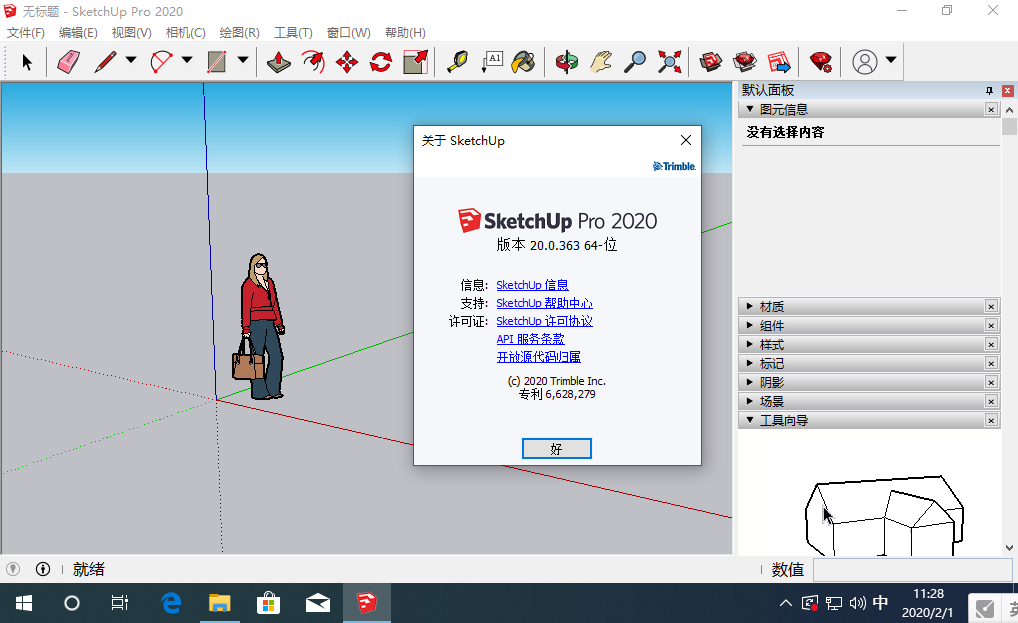Expand the 材质 panel
The width and height of the screenshot is (1018, 623).
coord(750,306)
